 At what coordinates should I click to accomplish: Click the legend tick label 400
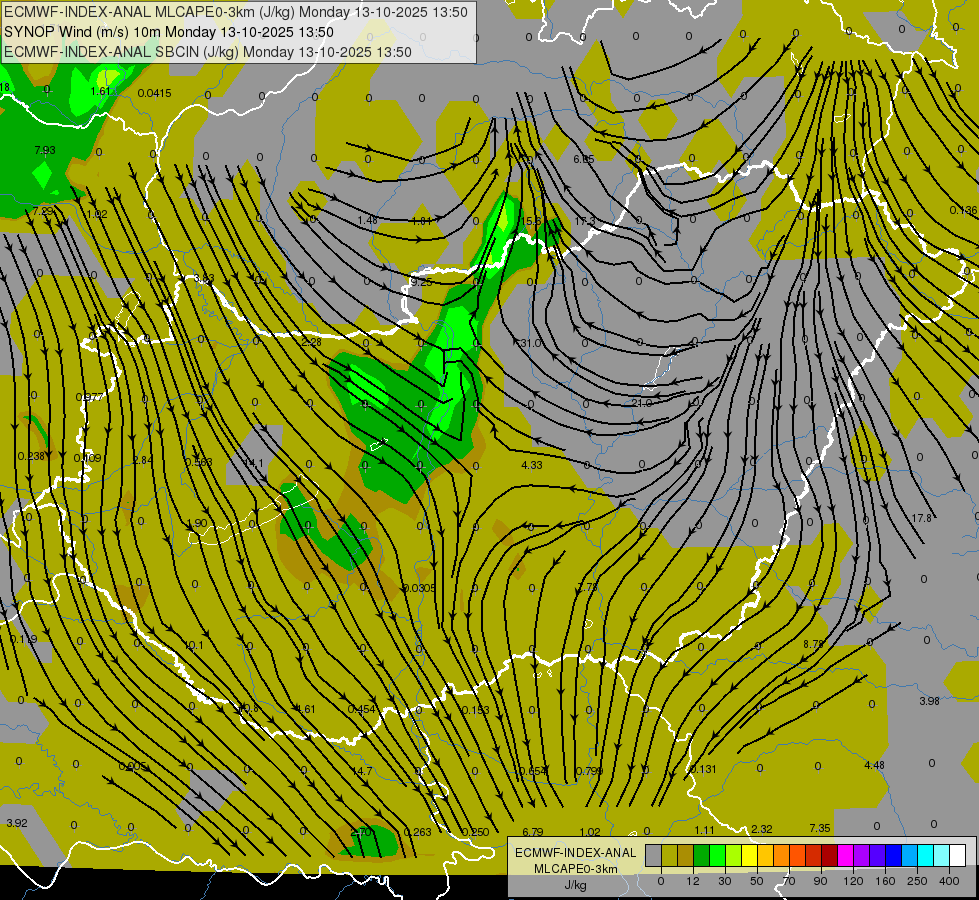point(949,881)
